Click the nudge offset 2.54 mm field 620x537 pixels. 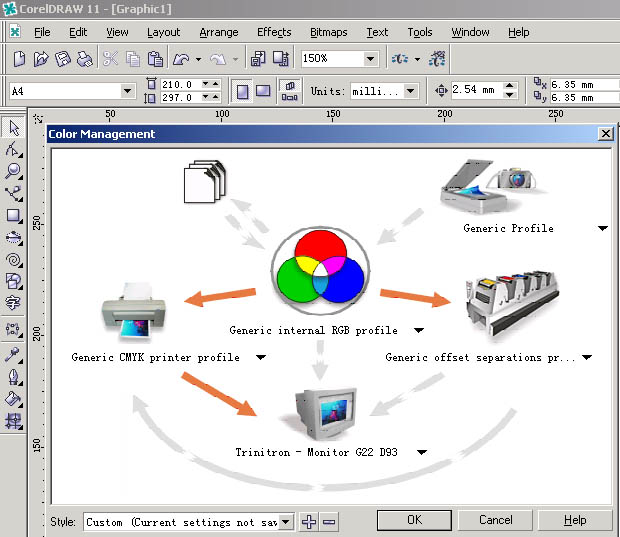pos(476,90)
